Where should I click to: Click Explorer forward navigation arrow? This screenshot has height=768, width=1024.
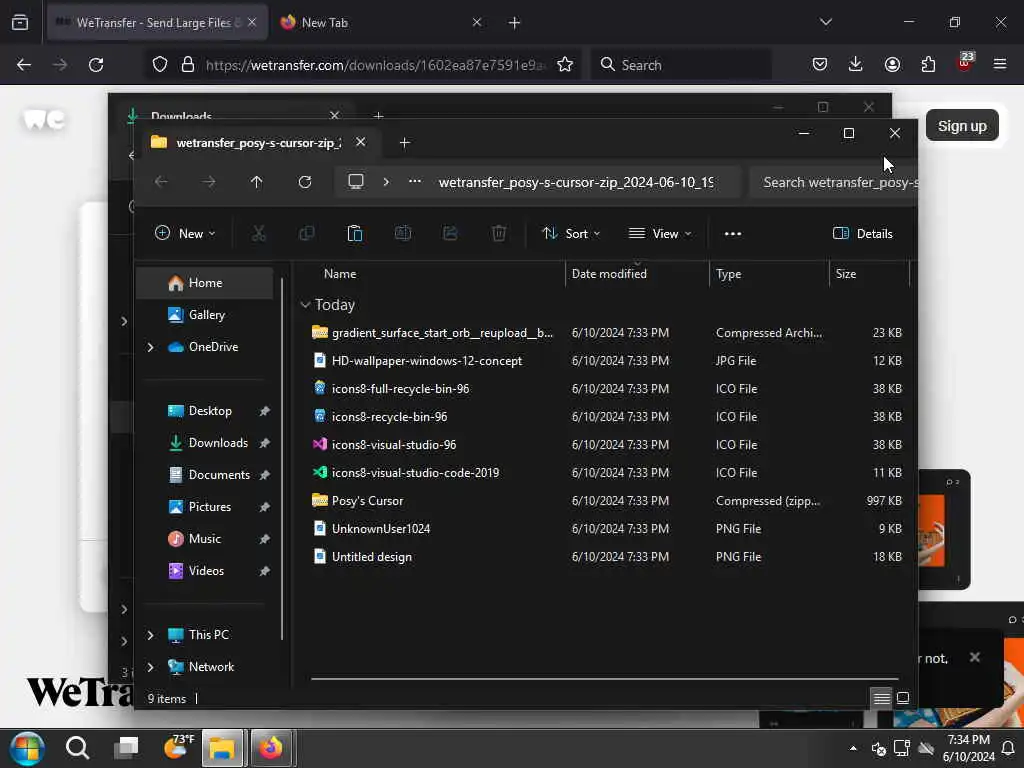pos(209,182)
